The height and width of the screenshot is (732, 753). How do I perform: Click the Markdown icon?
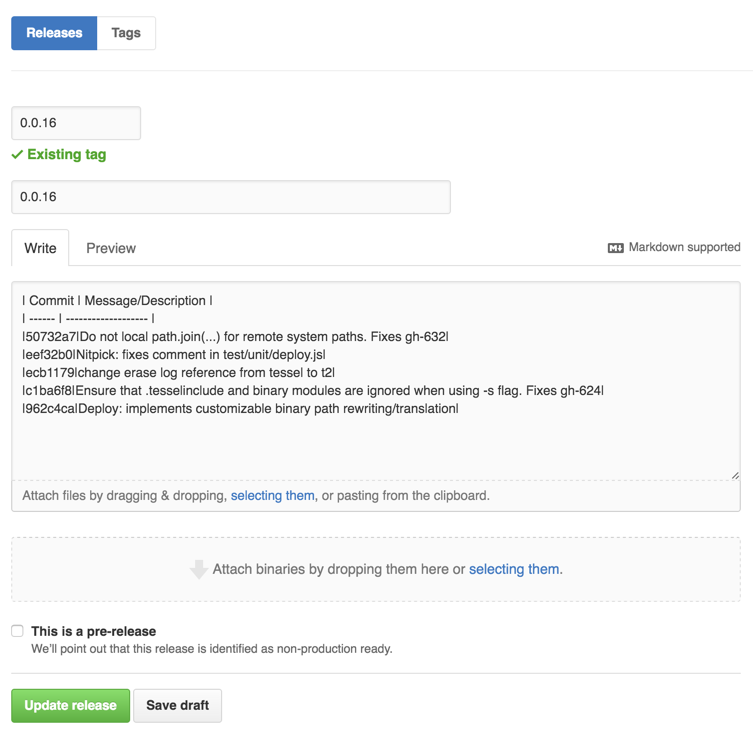(616, 248)
